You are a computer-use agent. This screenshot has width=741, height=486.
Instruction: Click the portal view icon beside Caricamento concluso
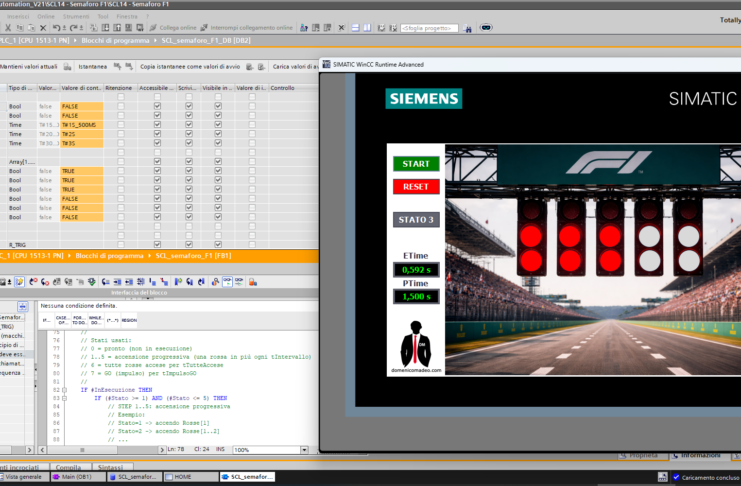(663, 477)
